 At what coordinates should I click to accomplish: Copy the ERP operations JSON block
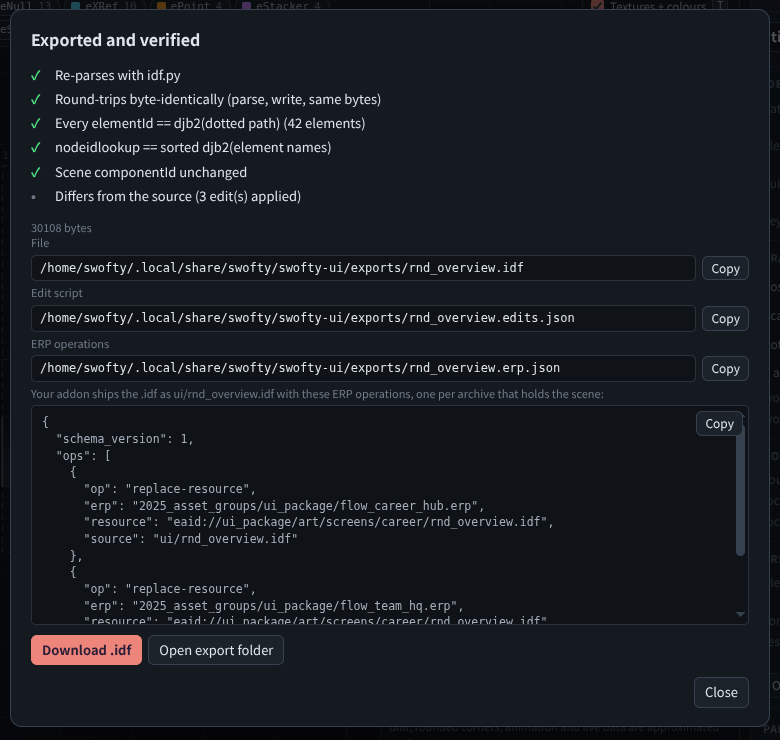tap(719, 424)
